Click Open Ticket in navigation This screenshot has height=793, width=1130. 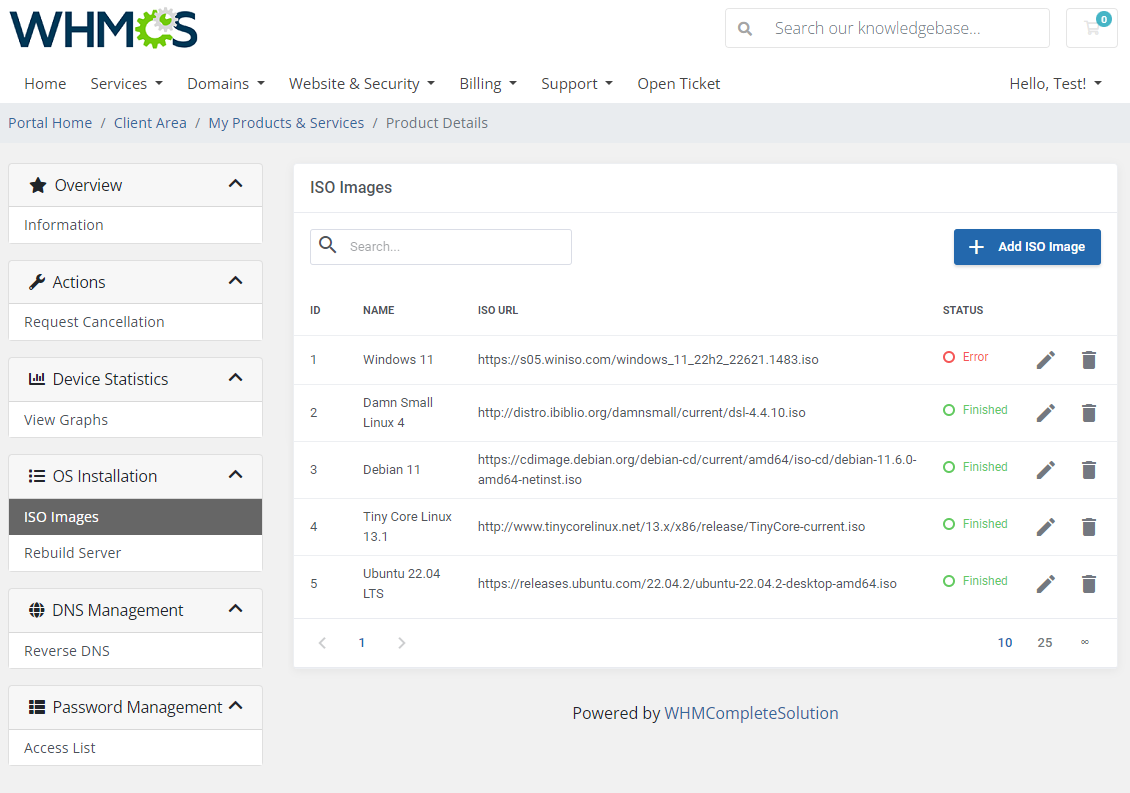pos(678,84)
